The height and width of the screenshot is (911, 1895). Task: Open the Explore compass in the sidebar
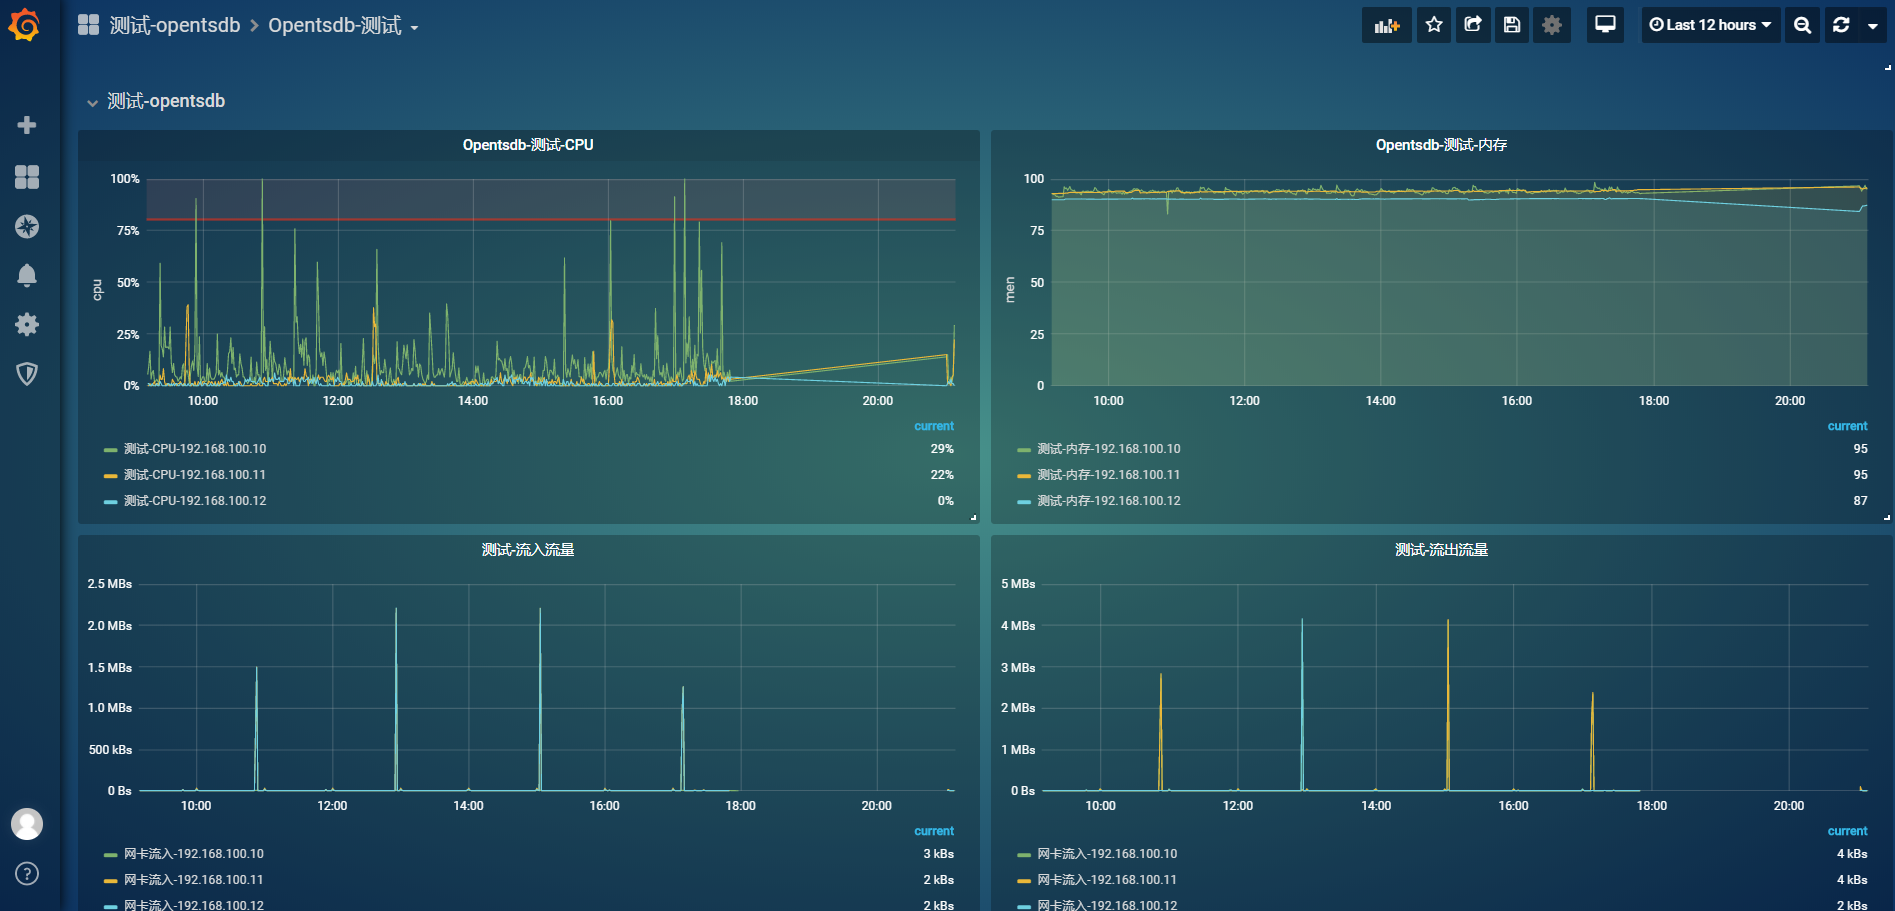coord(27,226)
